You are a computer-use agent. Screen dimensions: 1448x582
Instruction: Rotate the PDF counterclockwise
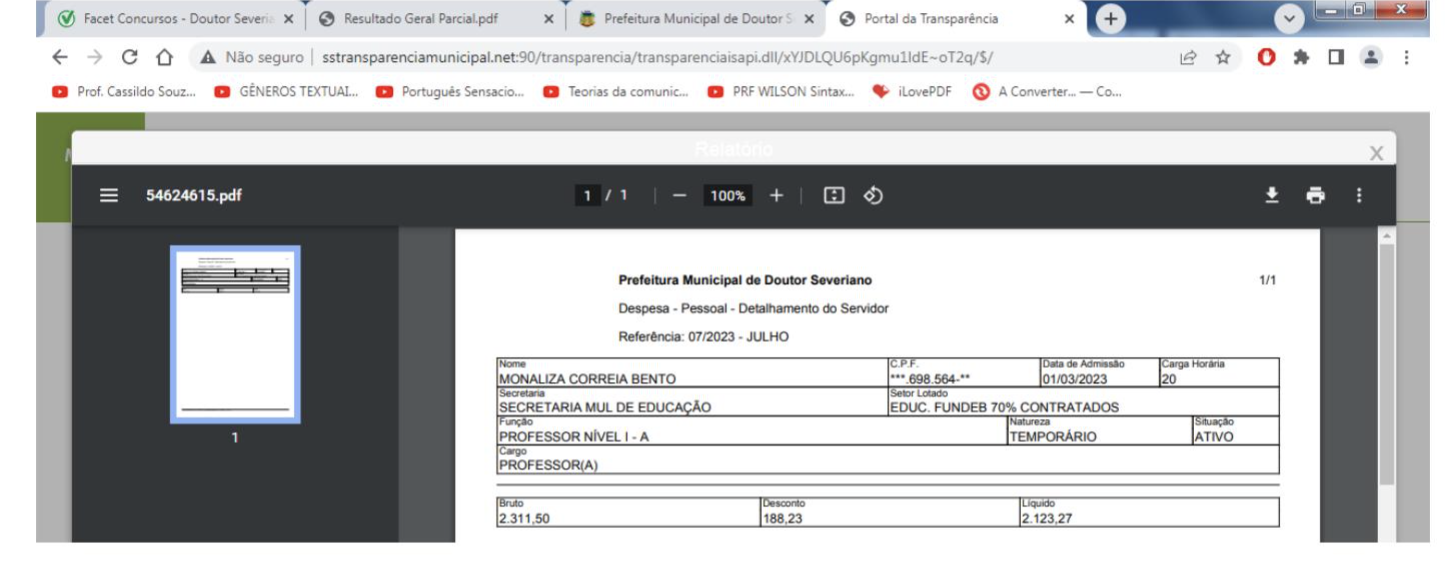pyautogui.click(x=873, y=196)
